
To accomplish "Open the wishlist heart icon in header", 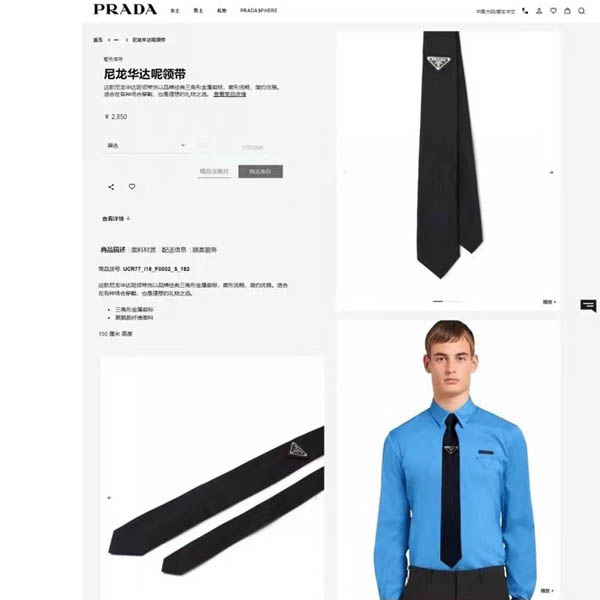I will [x=553, y=11].
